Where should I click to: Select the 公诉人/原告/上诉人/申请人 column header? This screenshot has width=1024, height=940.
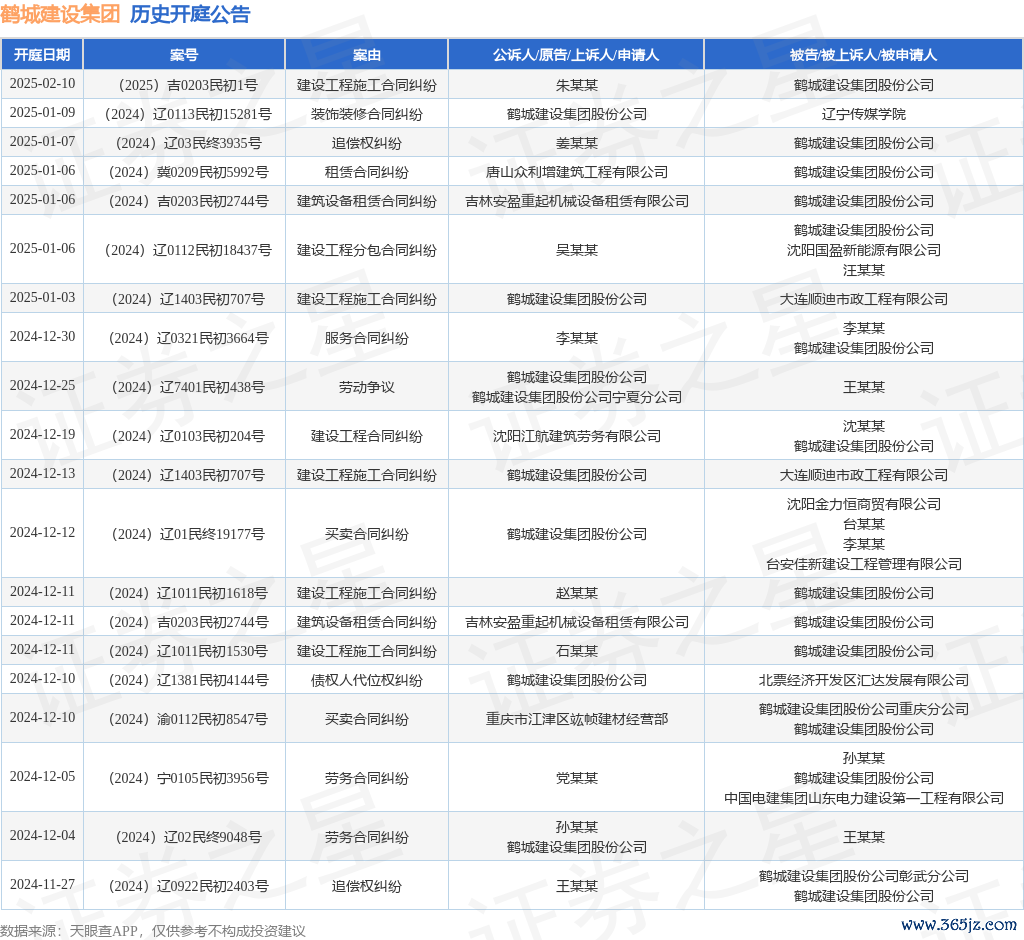[576, 55]
